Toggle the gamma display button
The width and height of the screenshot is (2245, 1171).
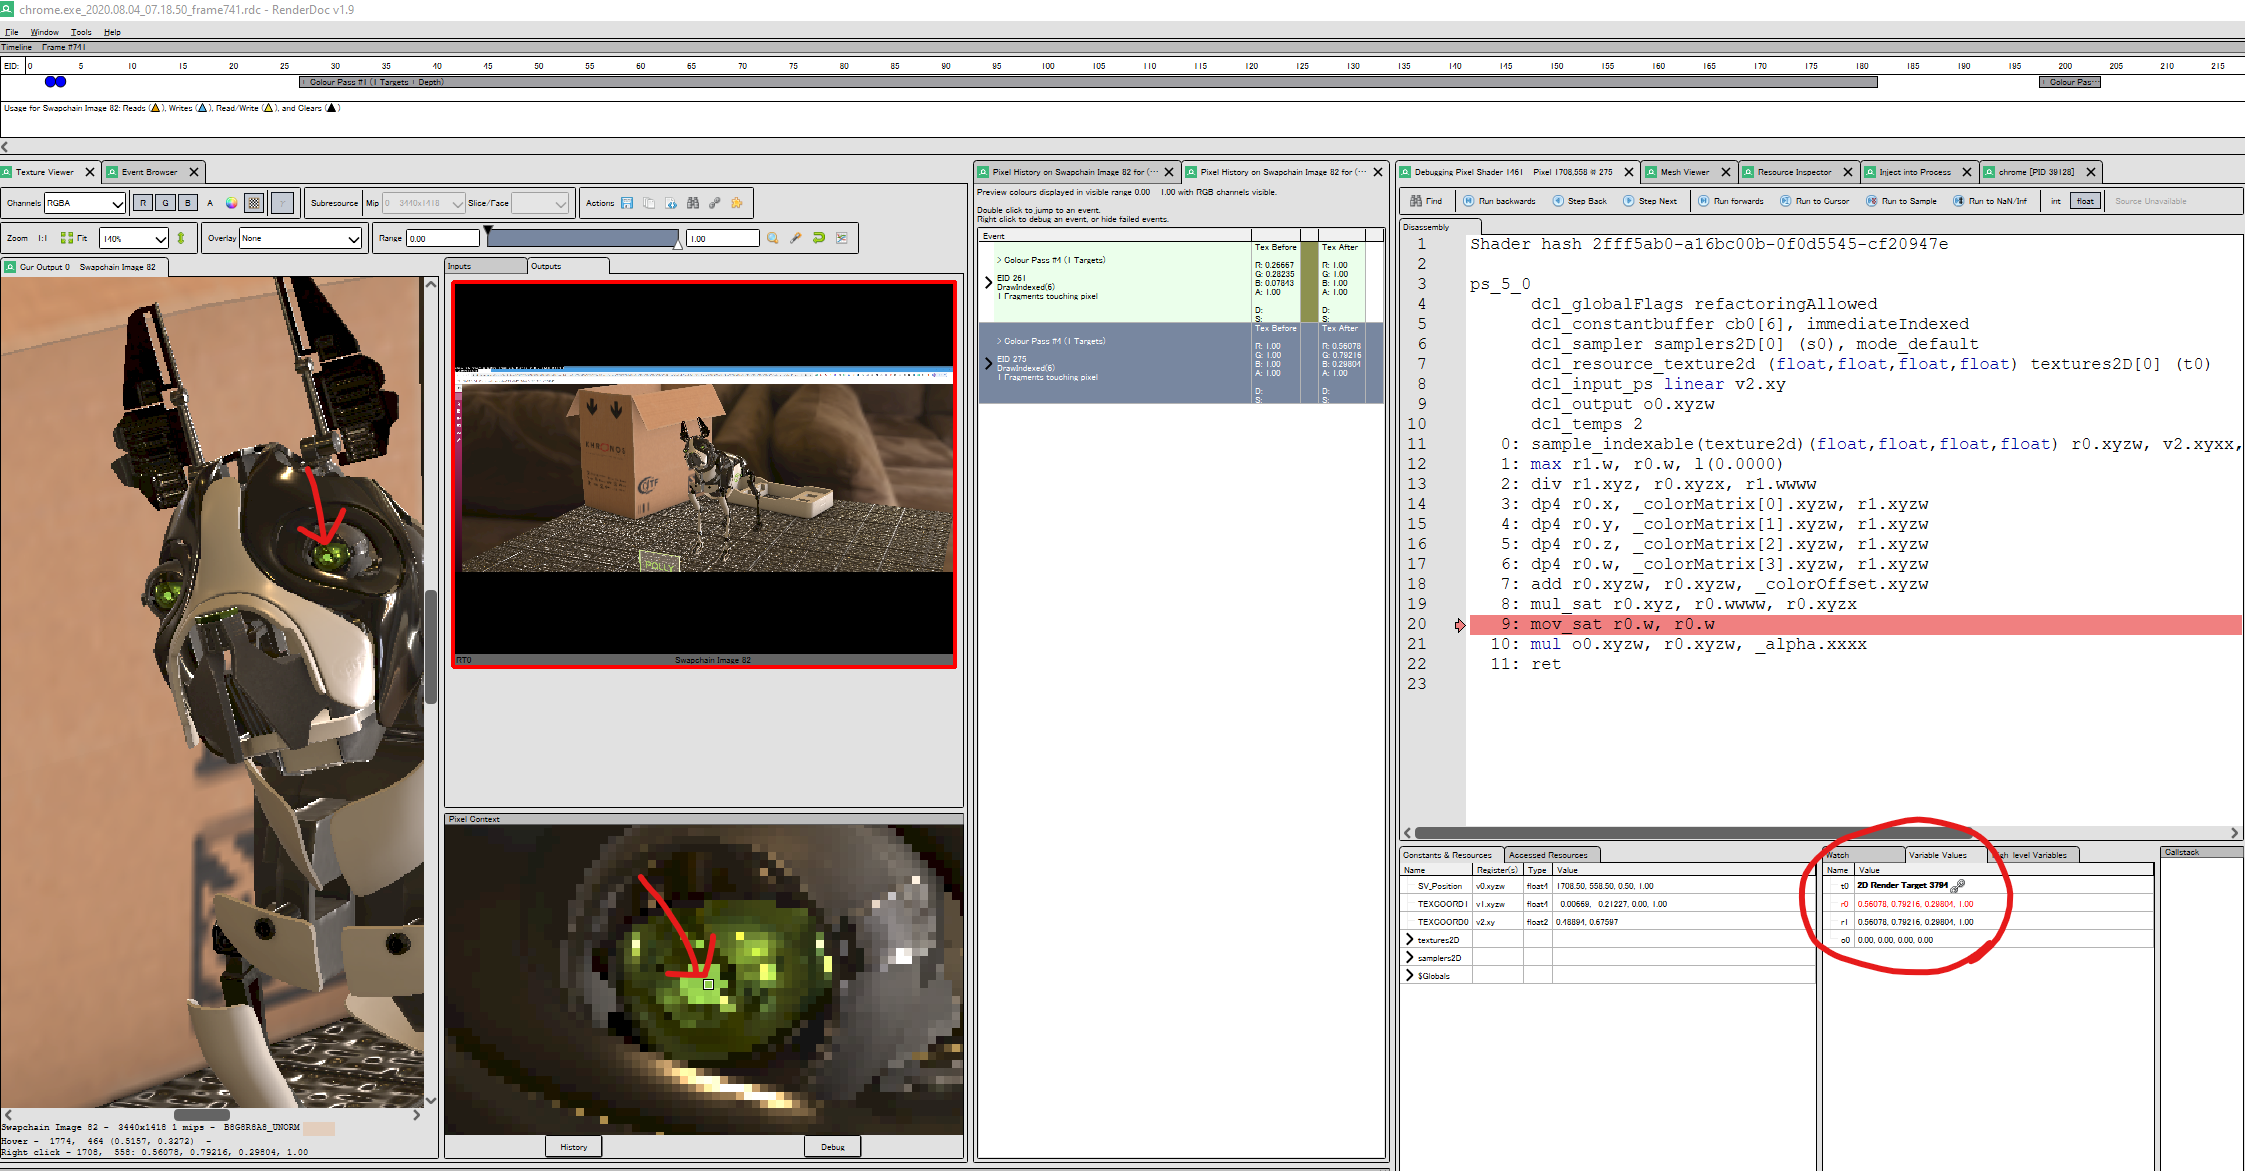[283, 203]
